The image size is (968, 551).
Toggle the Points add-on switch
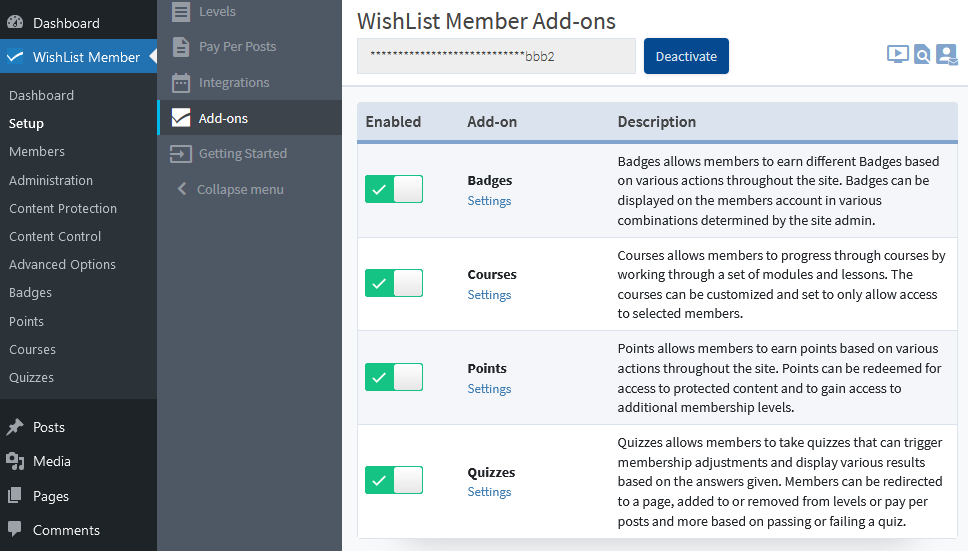pyautogui.click(x=394, y=377)
